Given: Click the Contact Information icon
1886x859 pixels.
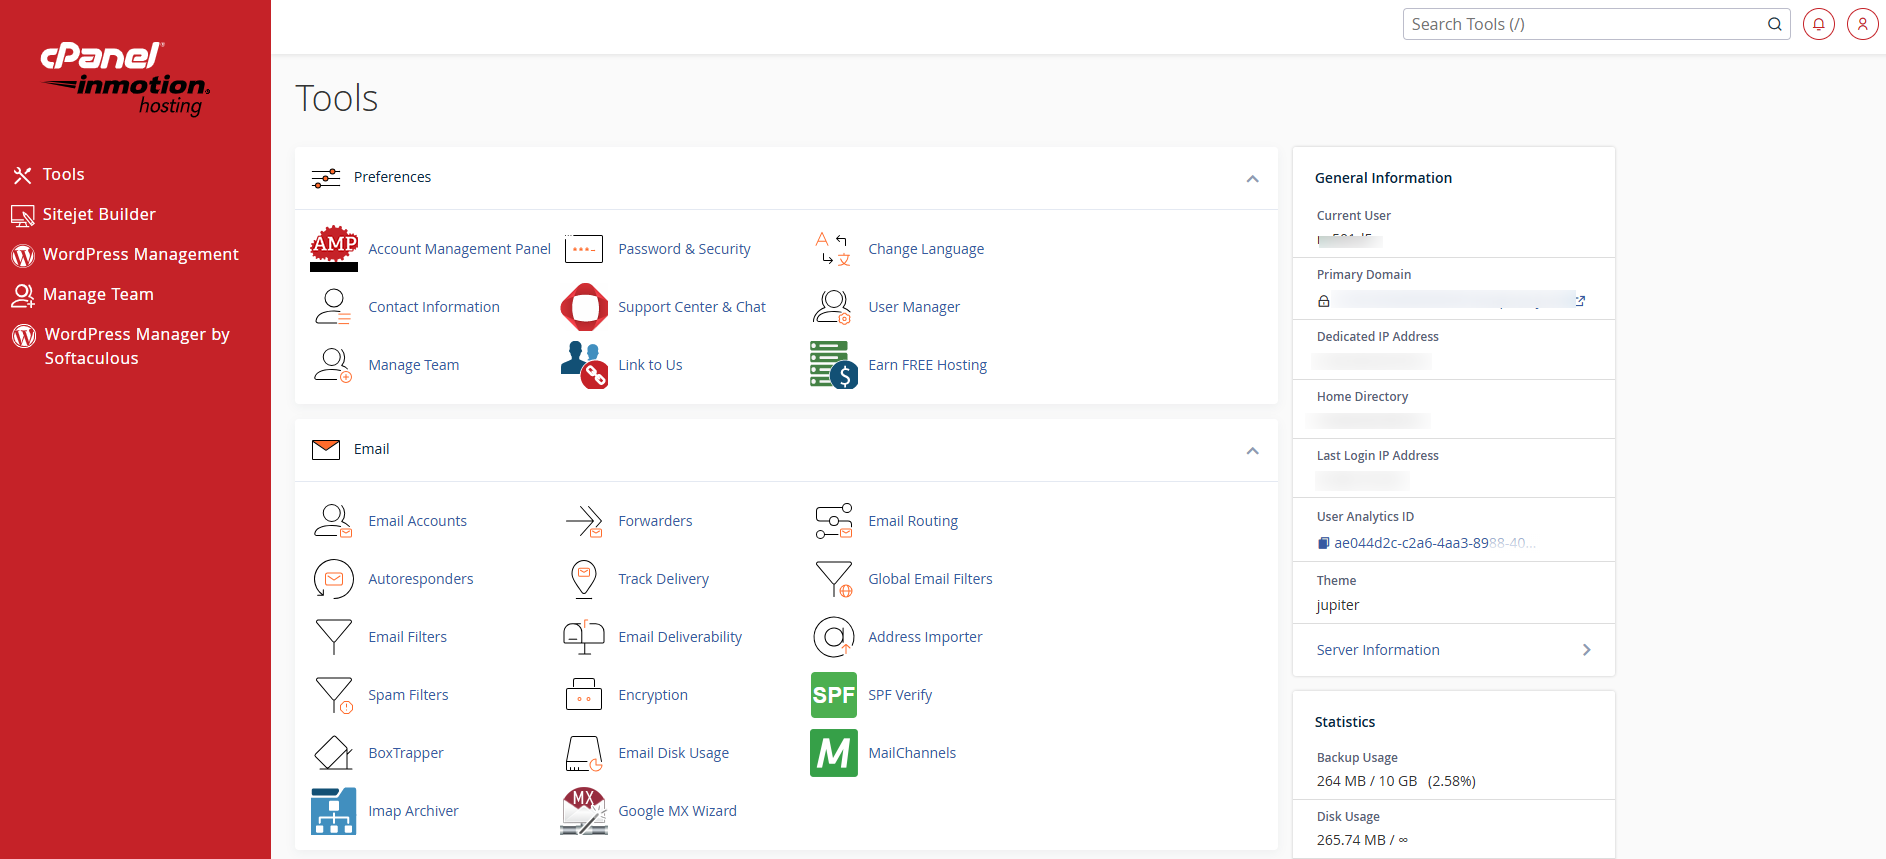Looking at the screenshot, I should (x=333, y=306).
